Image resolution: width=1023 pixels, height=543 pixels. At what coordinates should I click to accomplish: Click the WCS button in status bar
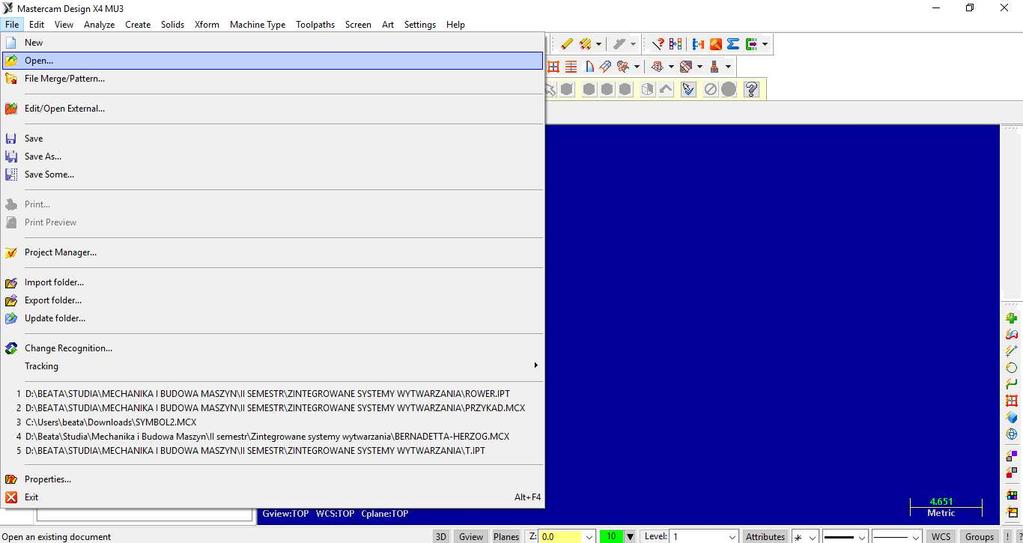(x=941, y=536)
